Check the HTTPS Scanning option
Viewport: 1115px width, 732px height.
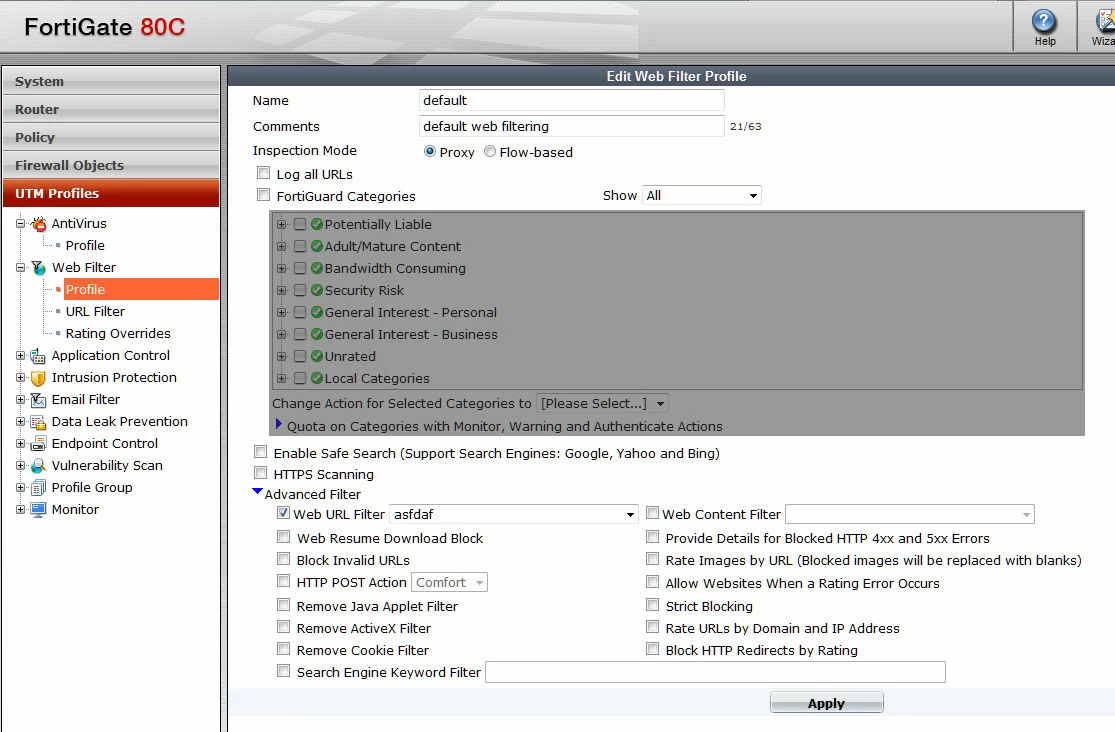(261, 473)
